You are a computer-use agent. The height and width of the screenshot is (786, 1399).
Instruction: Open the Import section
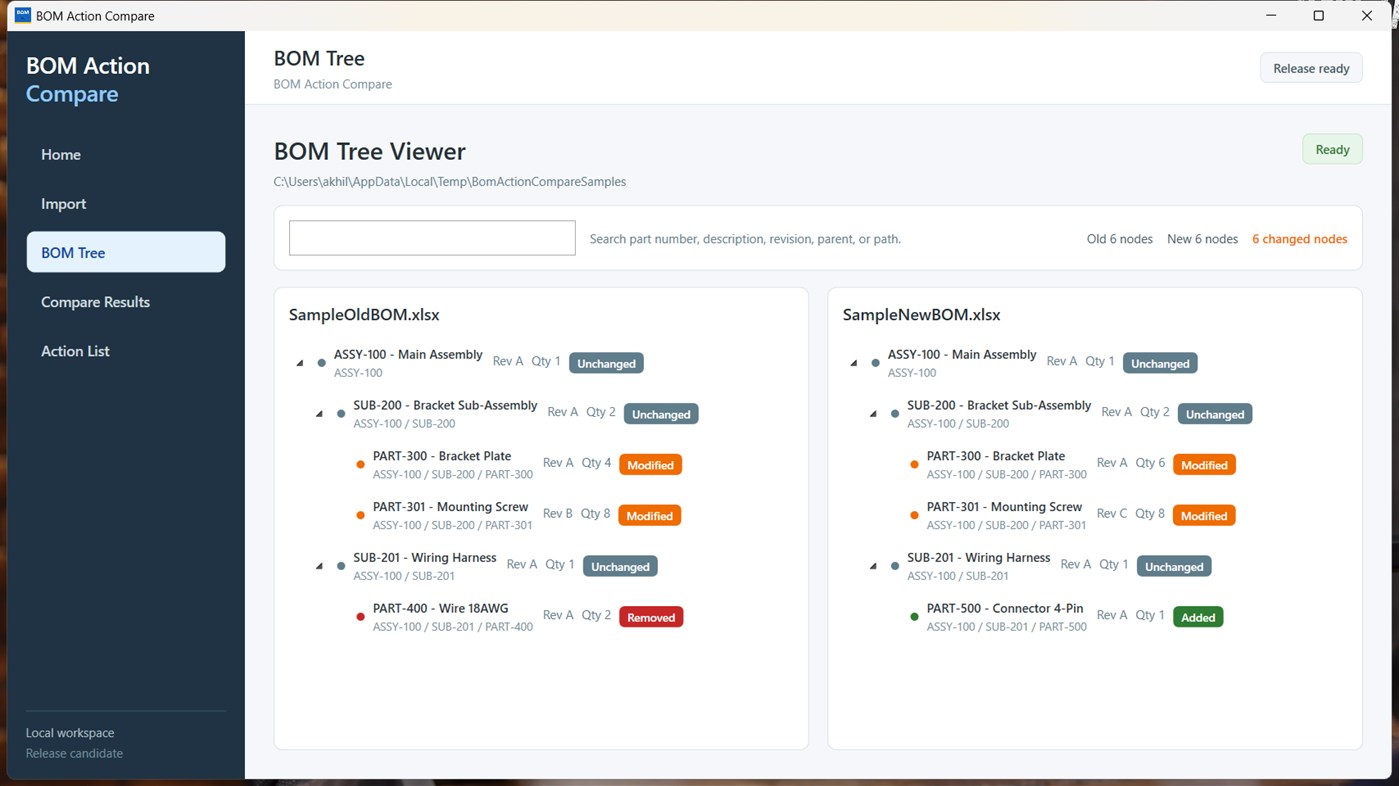coord(126,204)
